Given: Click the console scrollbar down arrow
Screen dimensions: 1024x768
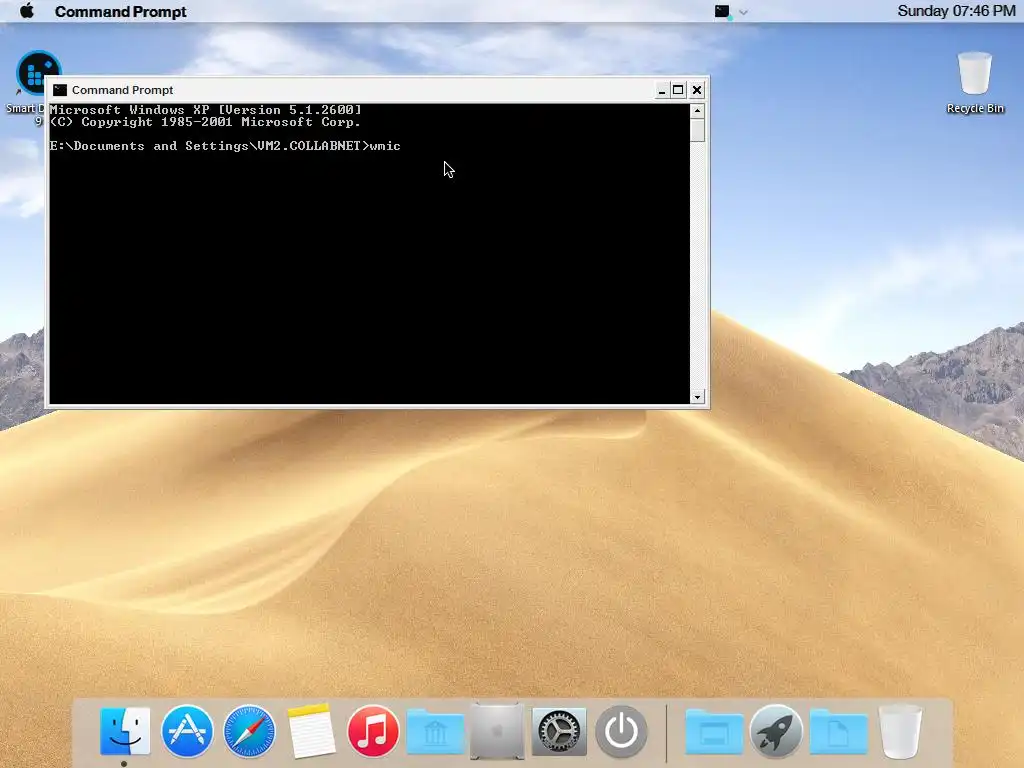Looking at the screenshot, I should coord(697,397).
